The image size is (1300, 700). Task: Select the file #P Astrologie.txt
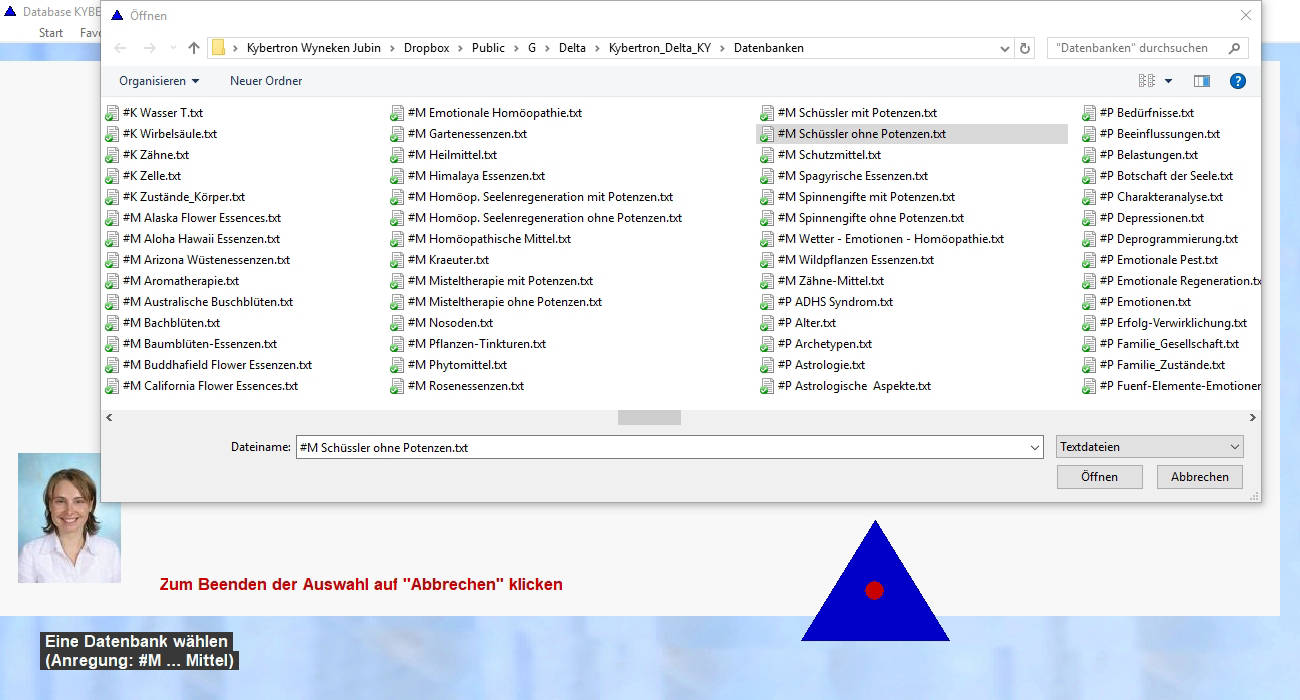click(x=828, y=365)
